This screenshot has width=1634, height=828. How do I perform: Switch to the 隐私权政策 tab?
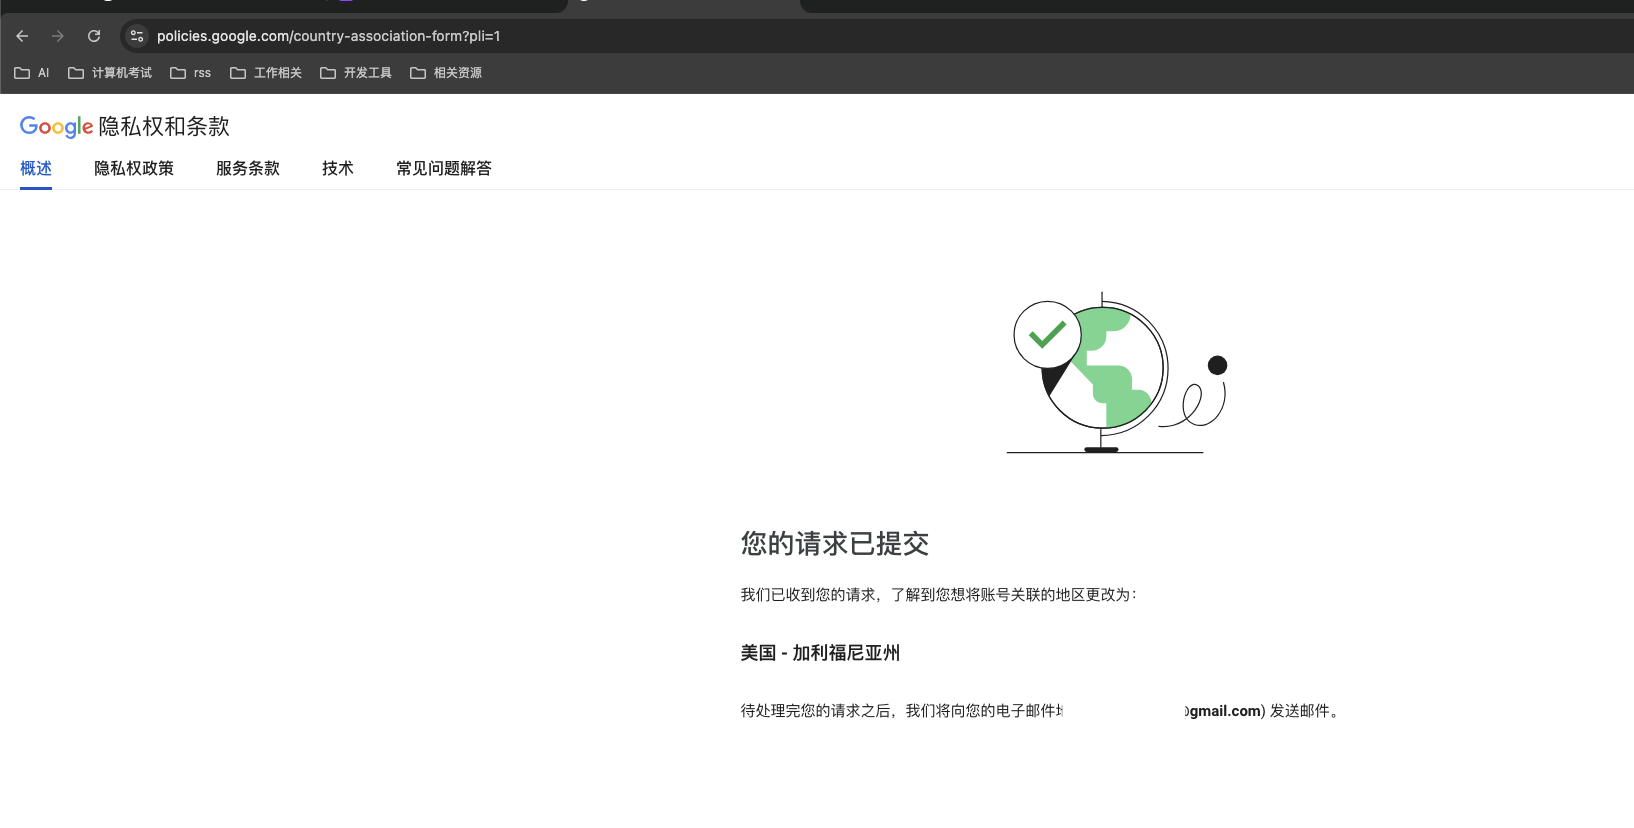tap(134, 168)
